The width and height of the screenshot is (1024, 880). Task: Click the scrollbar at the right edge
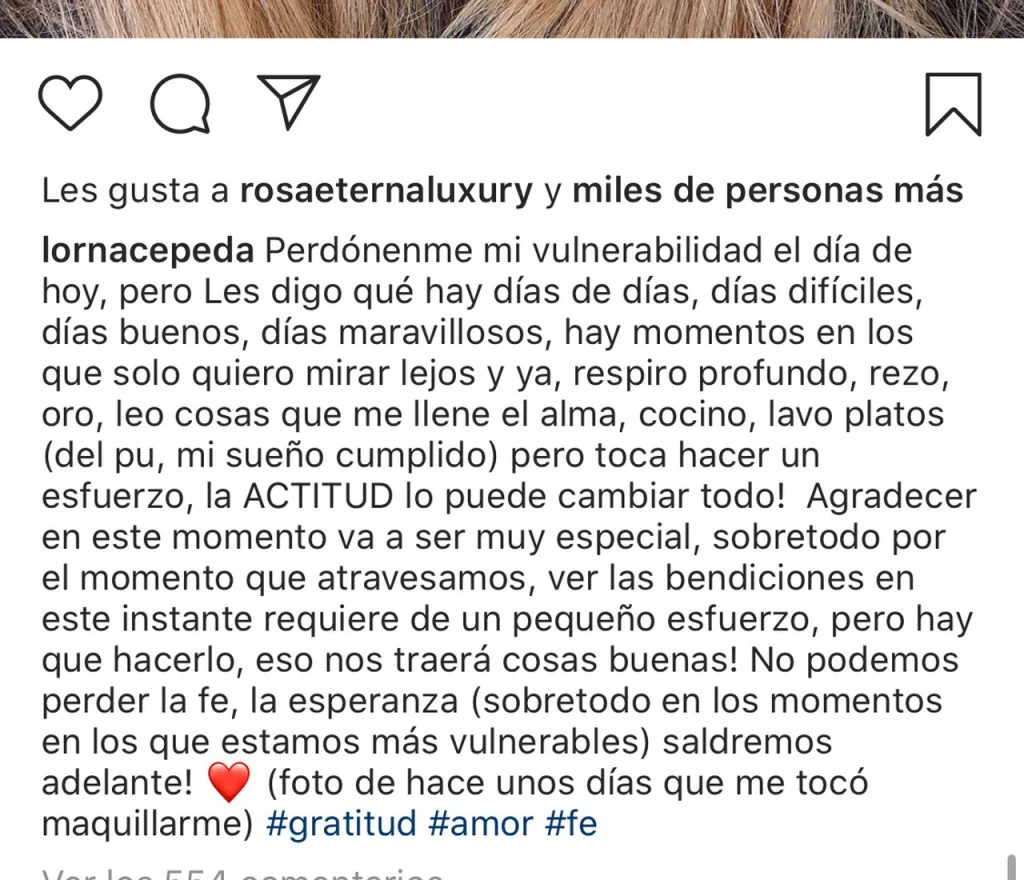[1011, 866]
